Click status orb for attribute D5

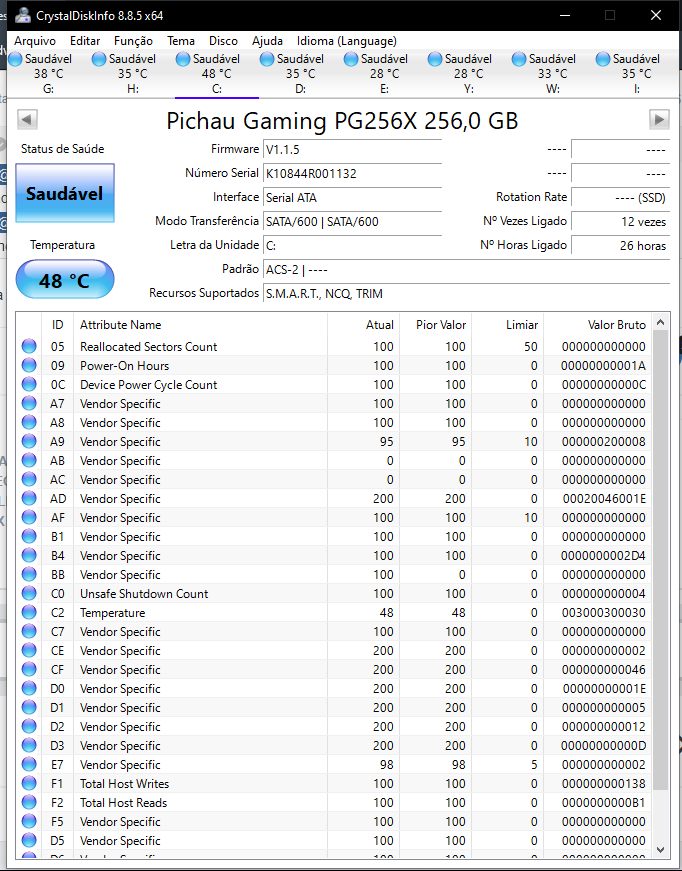(29, 840)
